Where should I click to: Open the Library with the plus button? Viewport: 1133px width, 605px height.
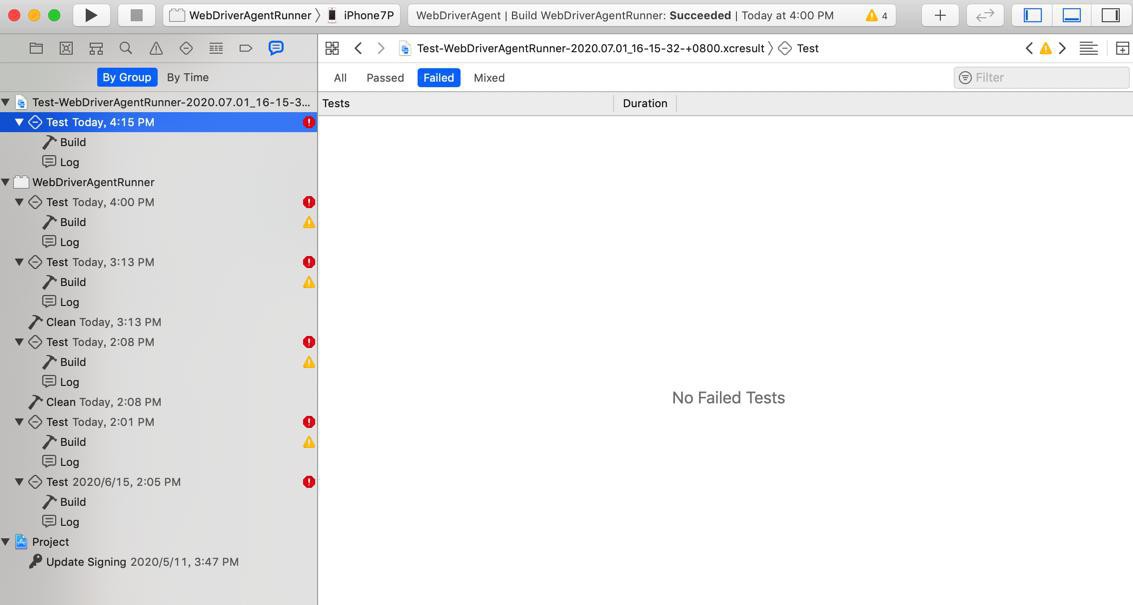coord(940,15)
